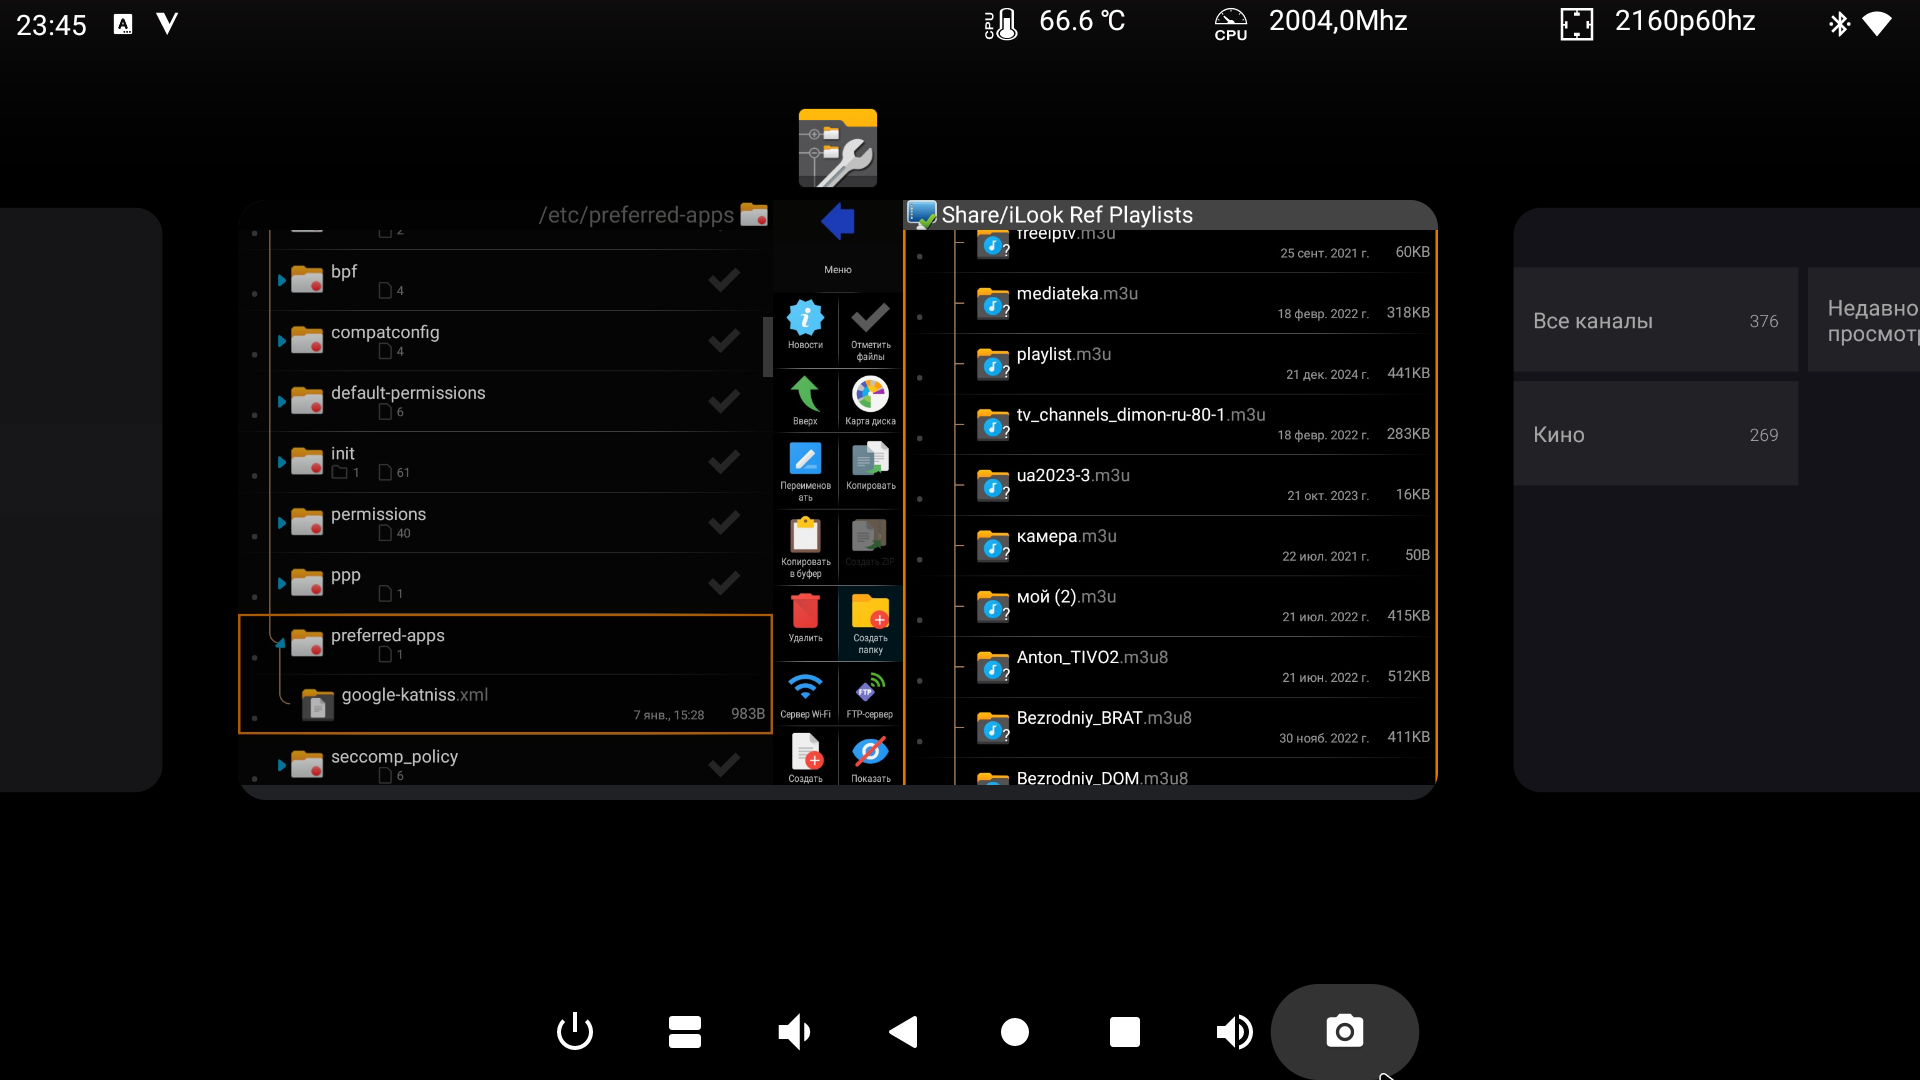Open the playlist.m3u file
The width and height of the screenshot is (1920, 1080).
pyautogui.click(x=1064, y=355)
